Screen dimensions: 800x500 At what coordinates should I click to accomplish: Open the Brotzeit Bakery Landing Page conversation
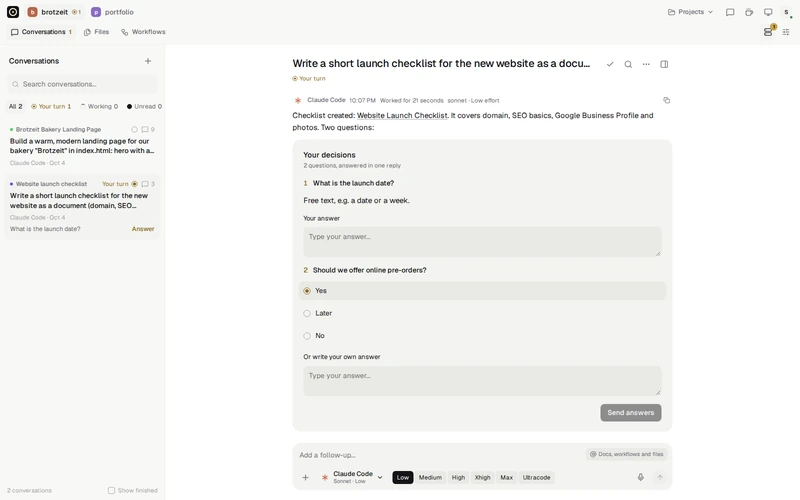tap(82, 146)
